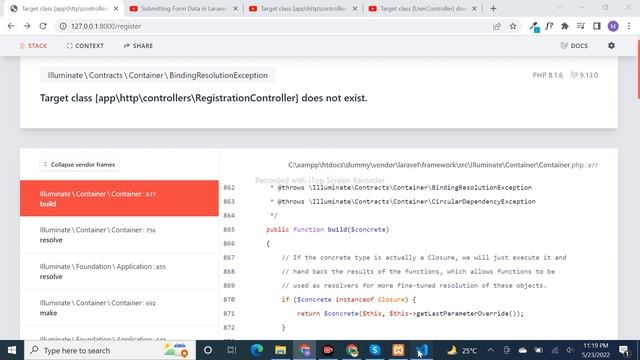Open the color picker eyedropper extension
Screen dimensions: 640x360
(534, 27)
